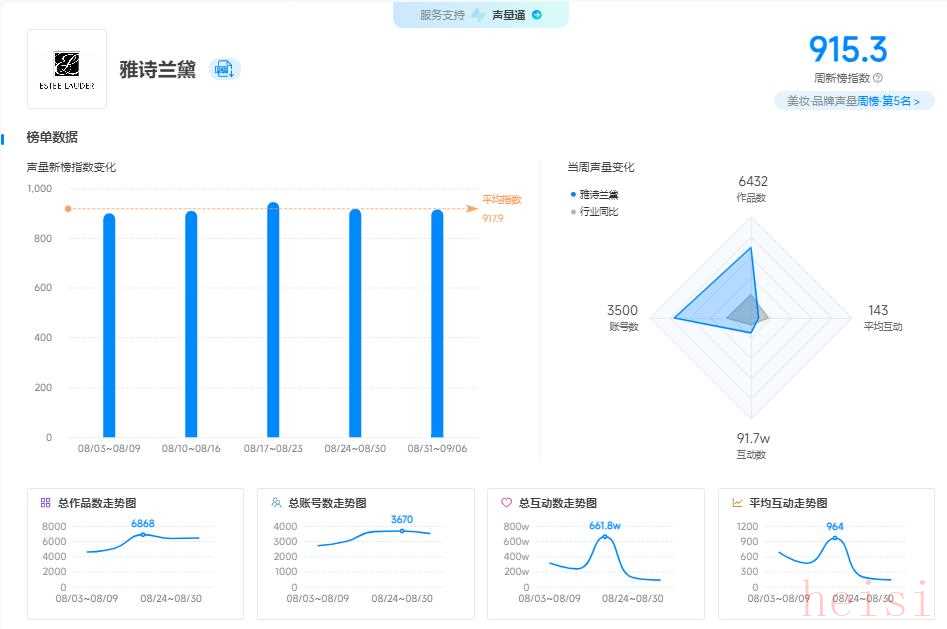947x629 pixels.
Task: Click the 总账号数走势图 card title
Action: coord(327,503)
